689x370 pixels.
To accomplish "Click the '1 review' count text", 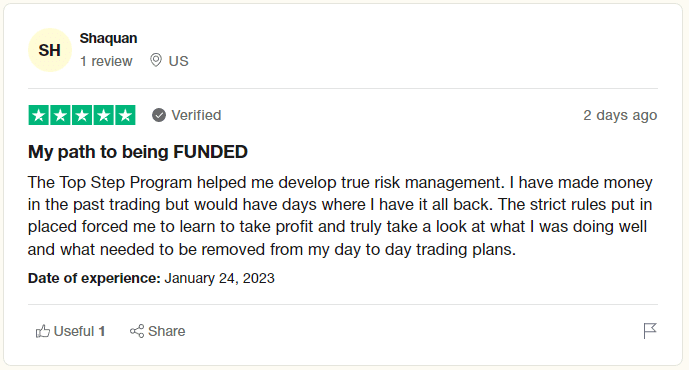I will pos(106,61).
